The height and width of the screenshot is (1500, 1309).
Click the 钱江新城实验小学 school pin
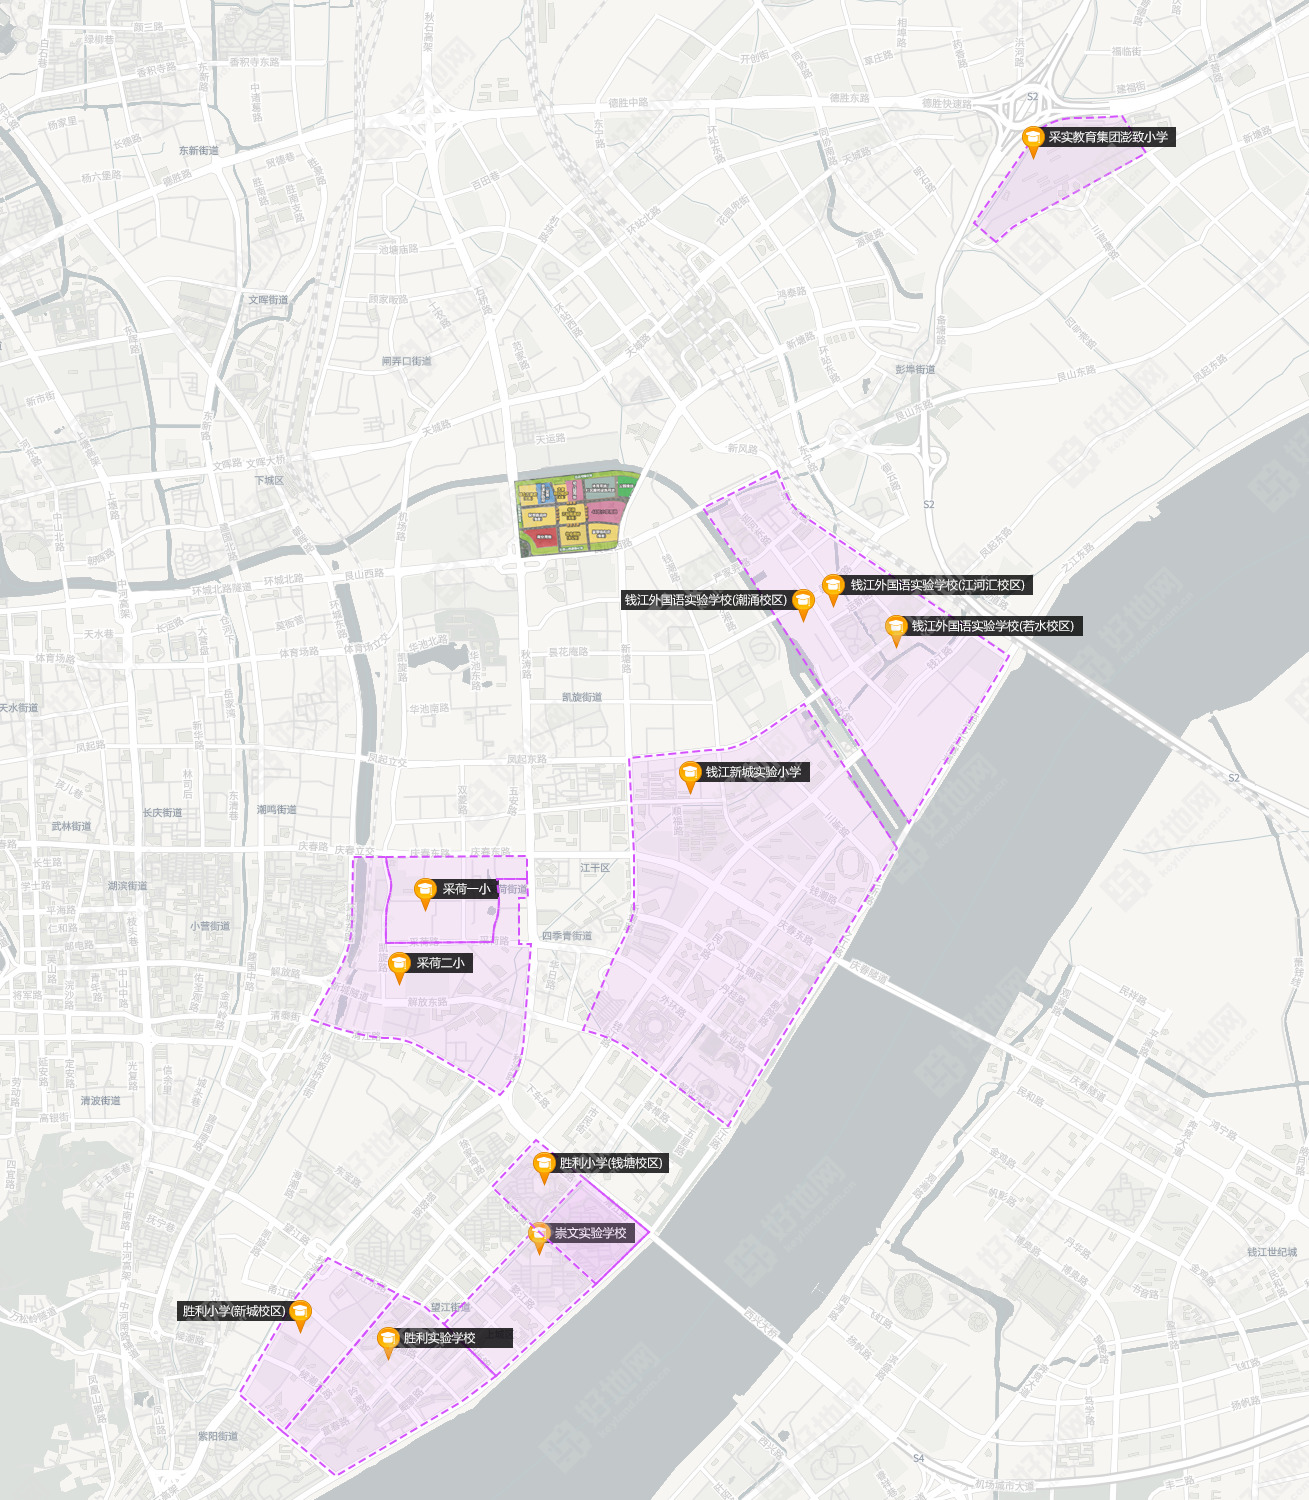point(689,773)
